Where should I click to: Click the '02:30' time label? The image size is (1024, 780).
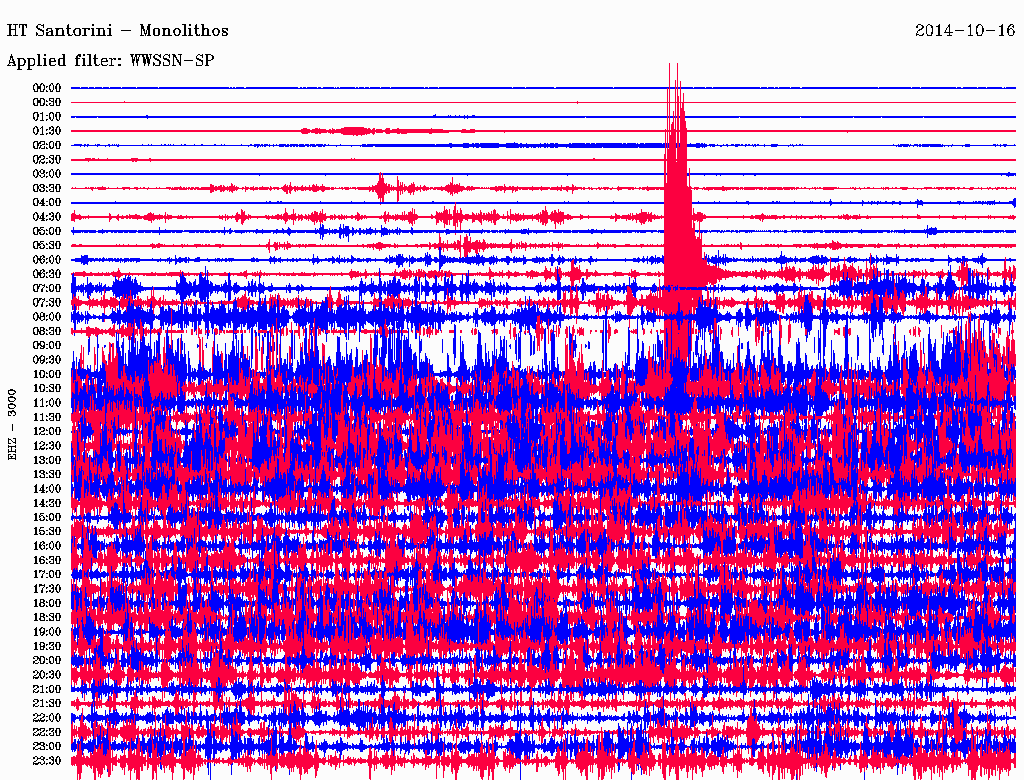[x=47, y=159]
